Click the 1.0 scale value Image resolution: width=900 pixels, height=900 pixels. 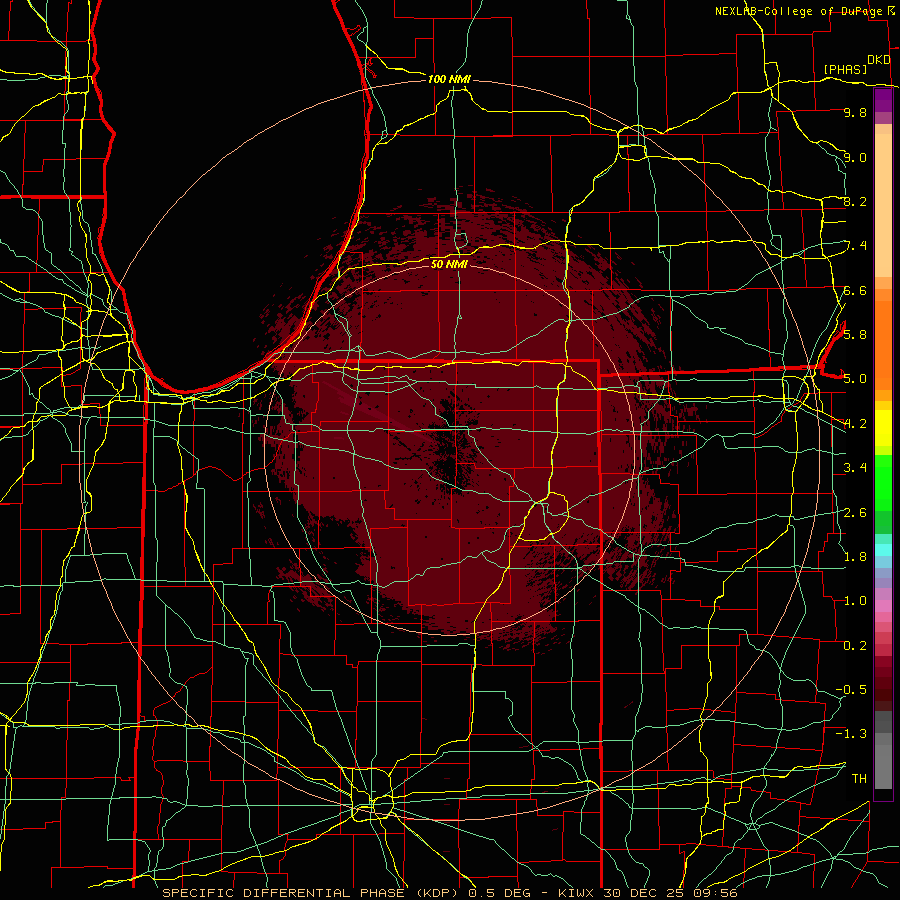855,601
